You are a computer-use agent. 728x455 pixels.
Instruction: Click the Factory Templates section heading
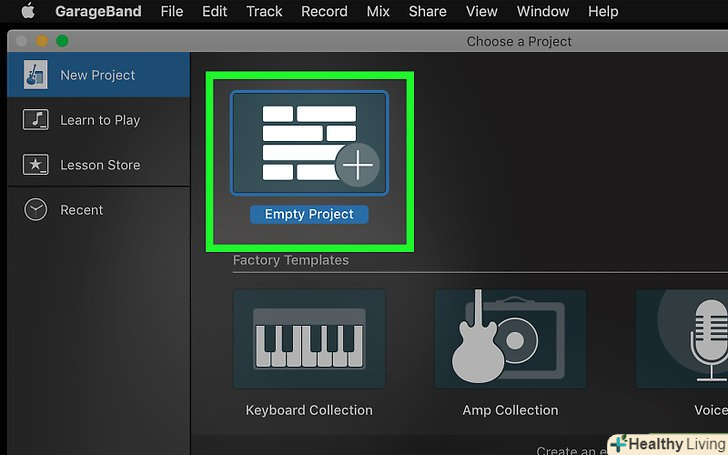(x=291, y=260)
